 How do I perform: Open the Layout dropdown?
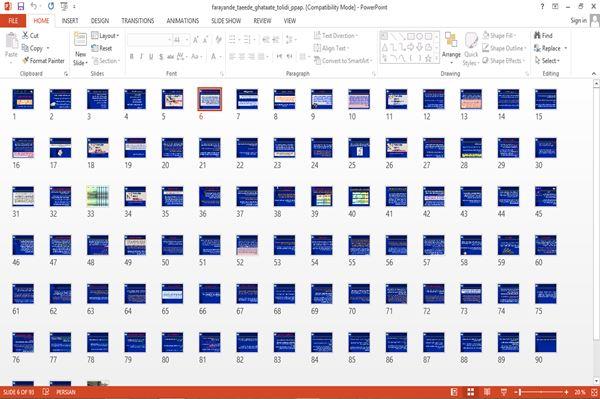pos(105,36)
